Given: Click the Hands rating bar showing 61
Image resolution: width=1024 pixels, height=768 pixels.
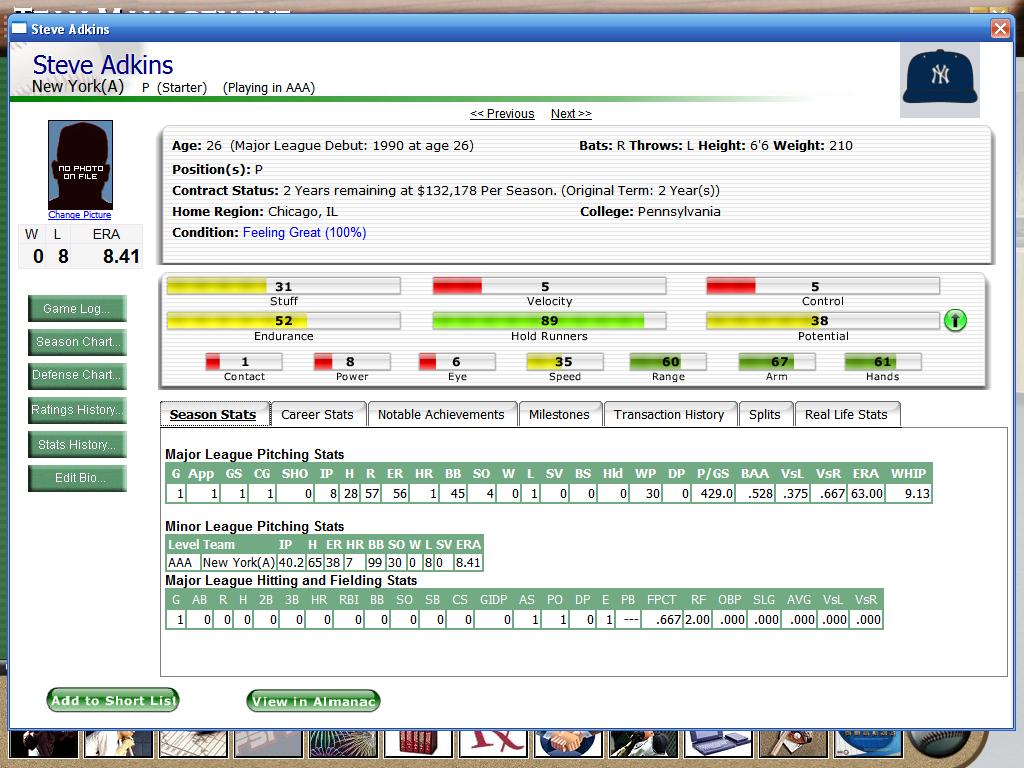Looking at the screenshot, I should (883, 362).
